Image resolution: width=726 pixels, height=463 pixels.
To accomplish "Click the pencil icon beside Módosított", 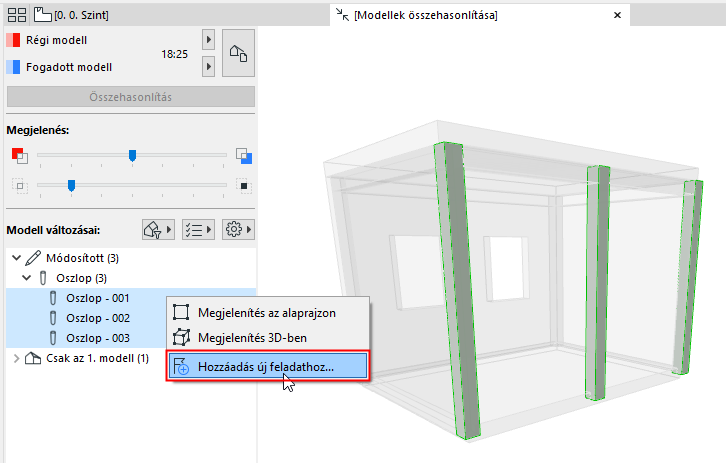I will [33, 258].
